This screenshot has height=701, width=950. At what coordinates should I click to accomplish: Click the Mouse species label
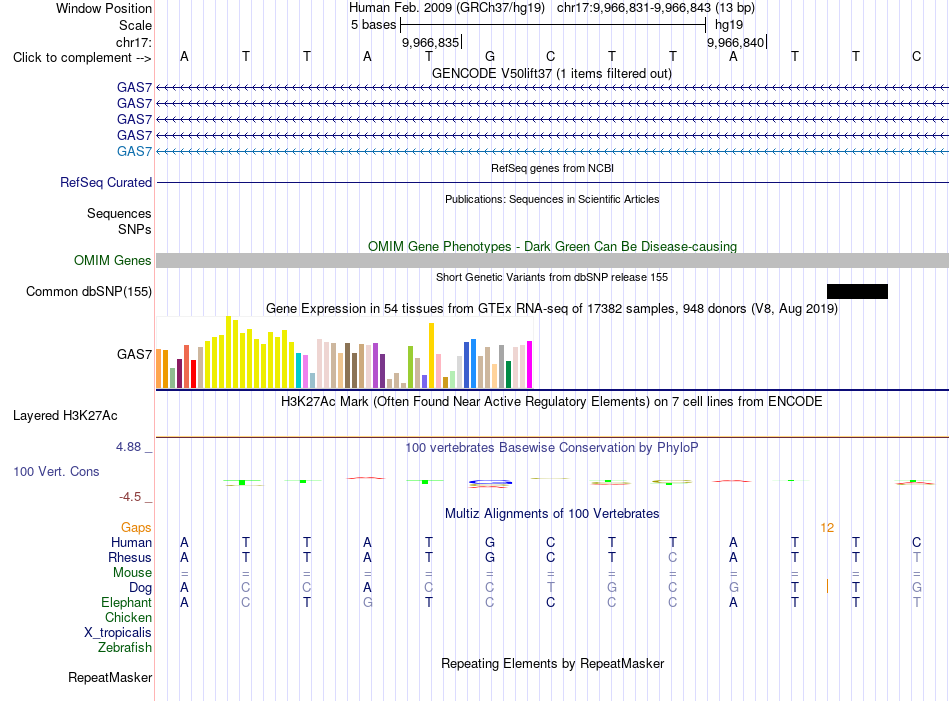tap(132, 573)
